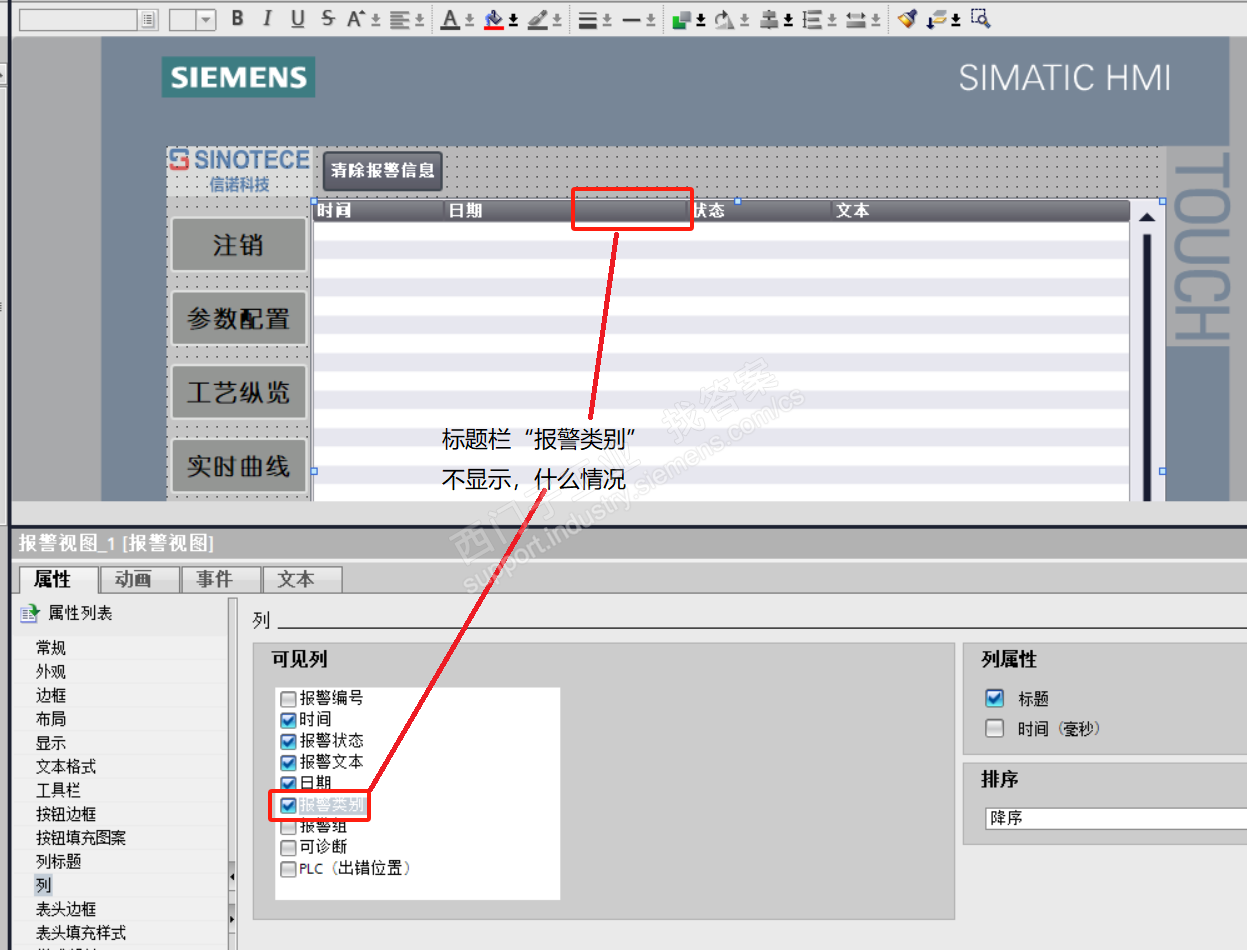1247x950 pixels.
Task: Click the equalize width icon
Action: tap(856, 19)
